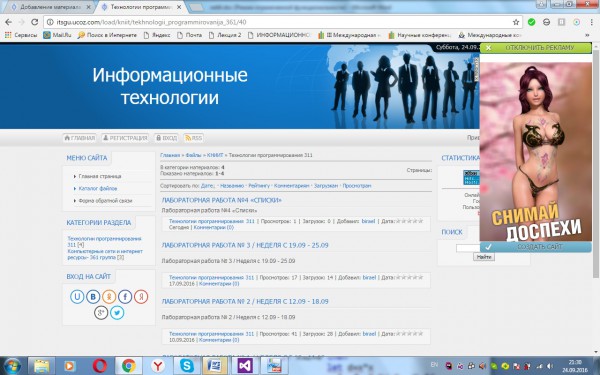Open Yandex Browser from taskbar
Image resolution: width=600 pixels, height=375 pixels.
tap(158, 366)
